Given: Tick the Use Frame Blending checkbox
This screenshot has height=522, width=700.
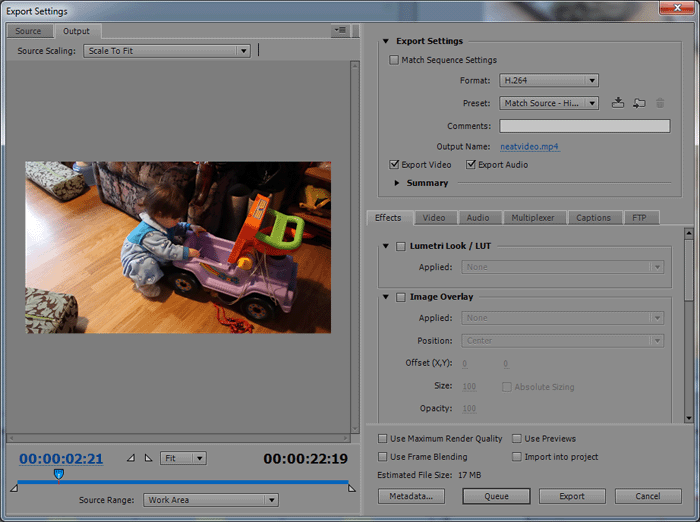Looking at the screenshot, I should [383, 457].
